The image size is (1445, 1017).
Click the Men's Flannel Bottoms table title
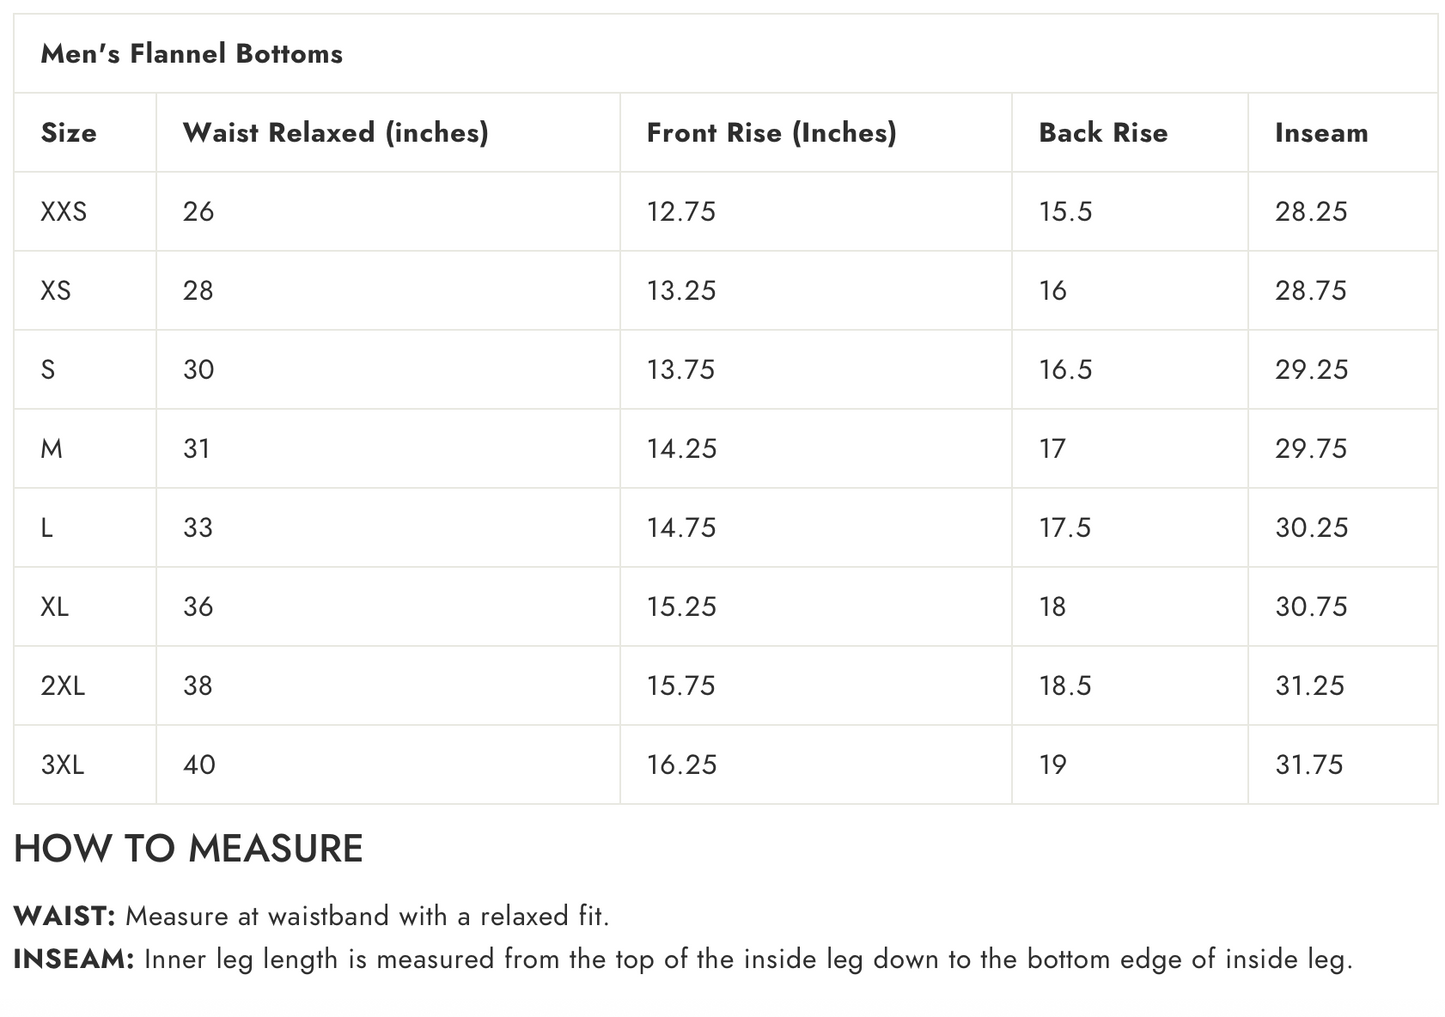(x=191, y=54)
